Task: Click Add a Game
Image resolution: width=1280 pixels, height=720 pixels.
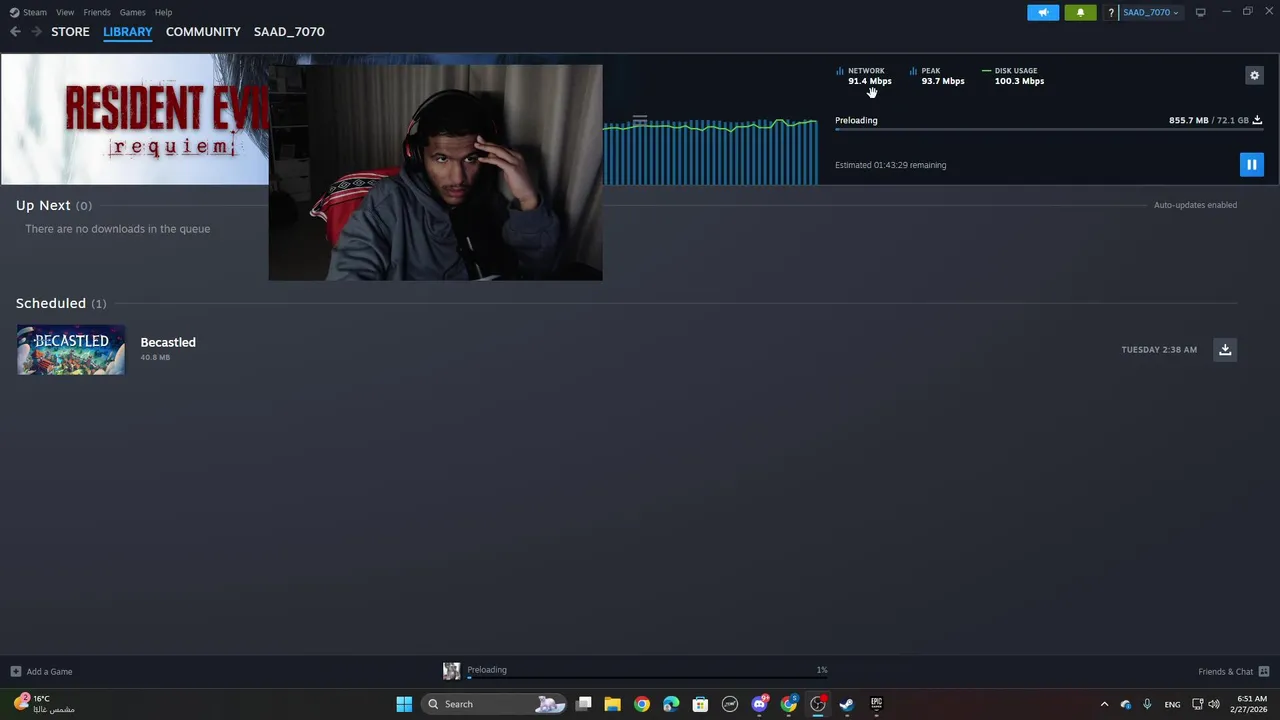Action: 41,671
